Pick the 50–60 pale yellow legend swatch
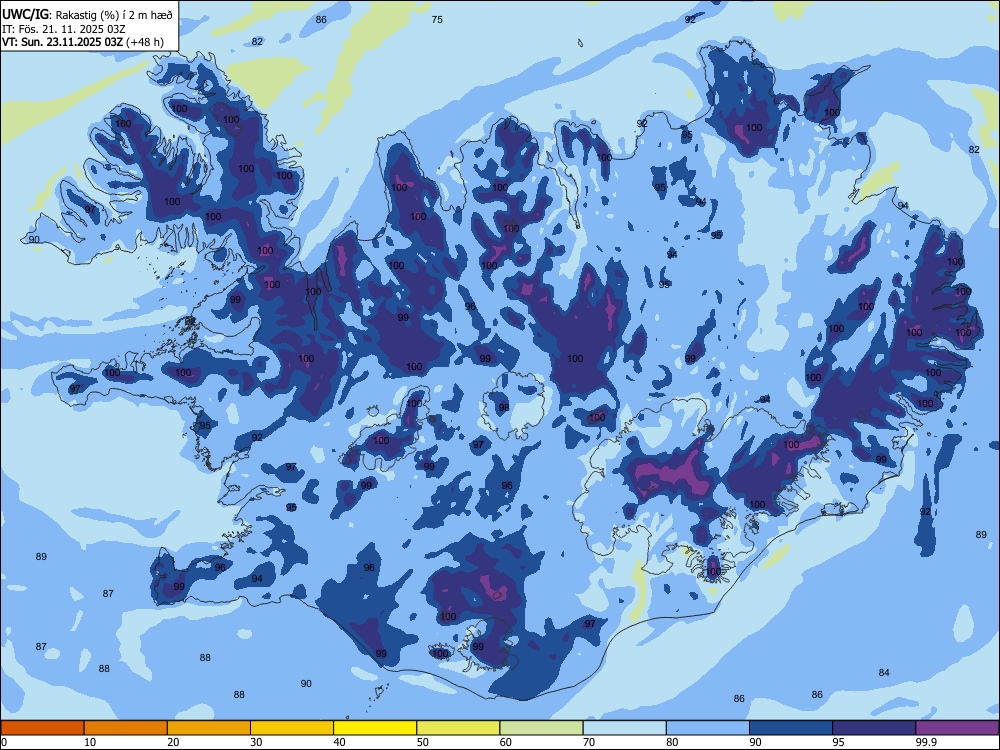The height and width of the screenshot is (750, 1000). tap(458, 728)
